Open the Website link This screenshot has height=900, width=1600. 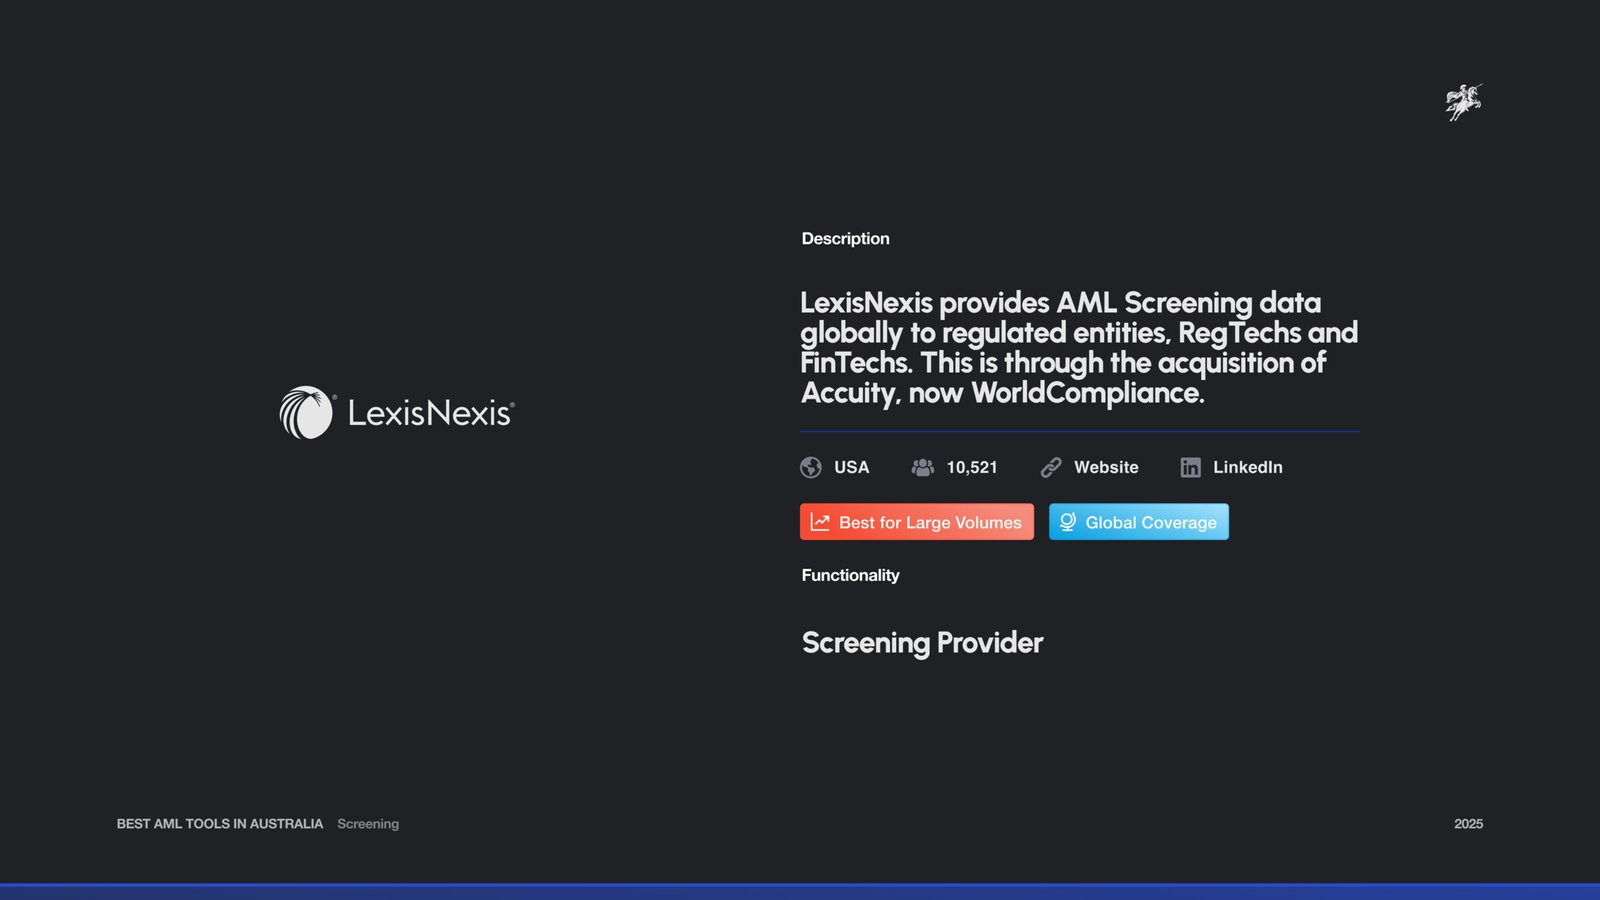point(1106,467)
